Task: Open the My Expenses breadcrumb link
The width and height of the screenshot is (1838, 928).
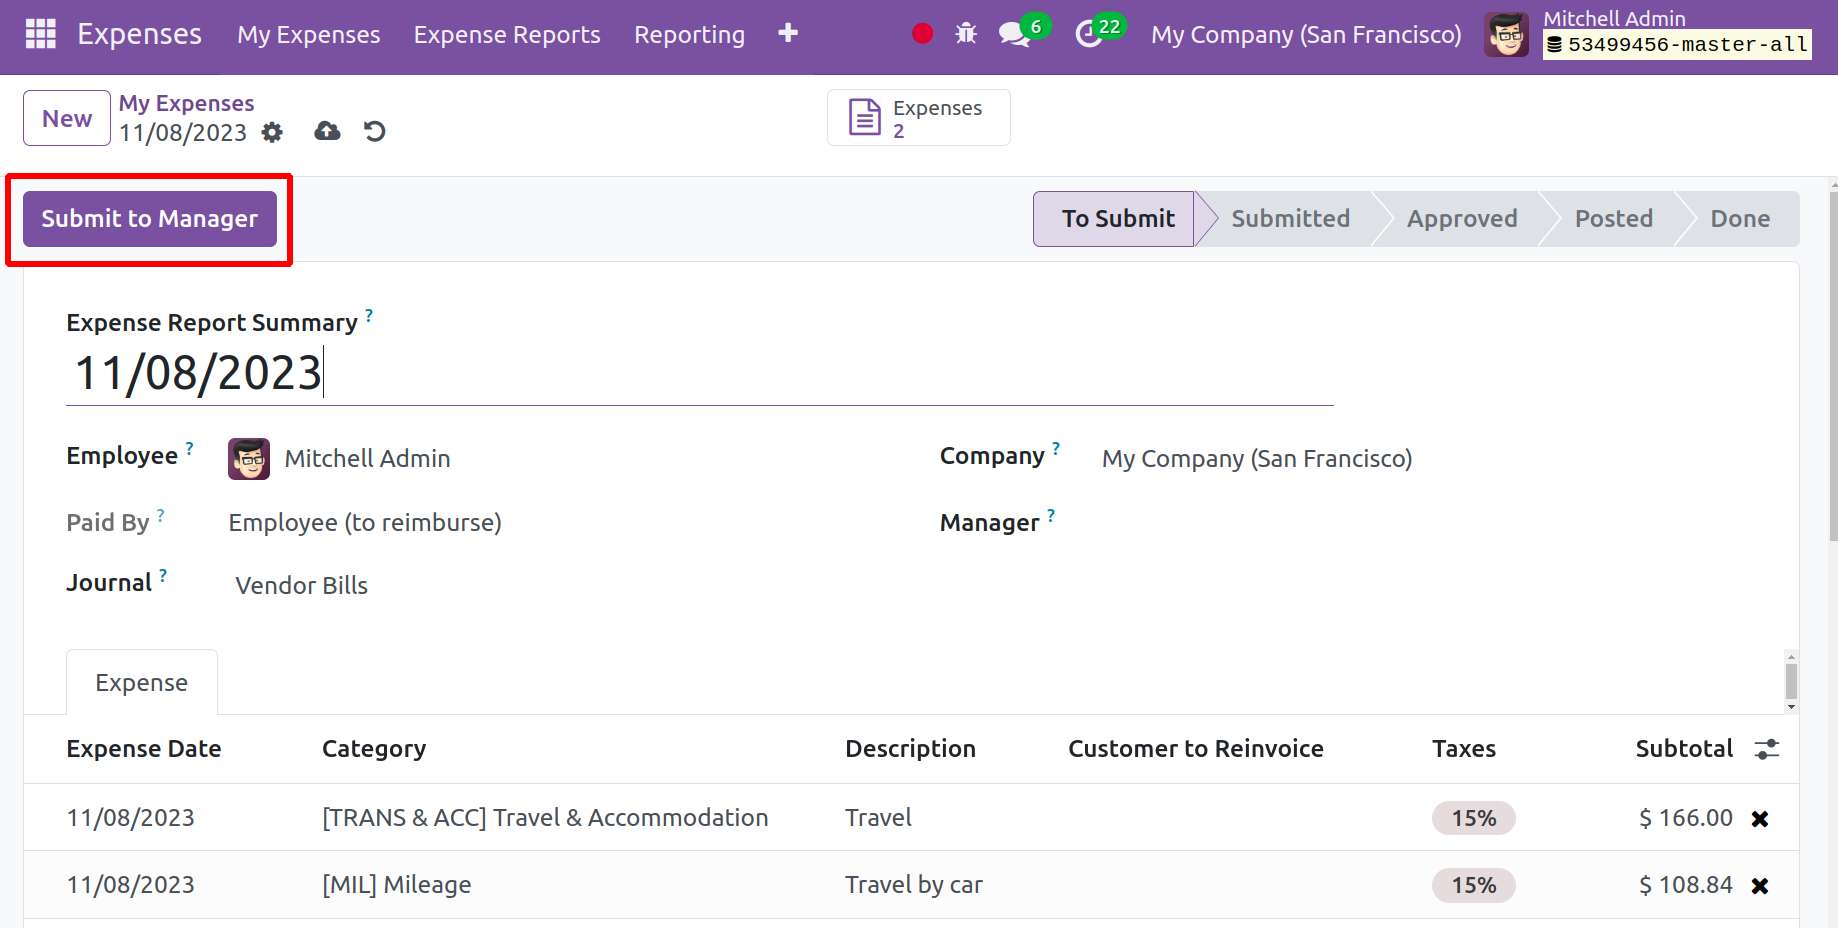Action: [x=187, y=103]
